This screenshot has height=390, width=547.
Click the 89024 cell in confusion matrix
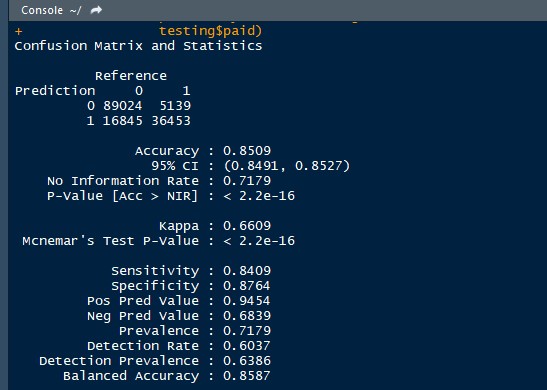pyautogui.click(x=122, y=106)
